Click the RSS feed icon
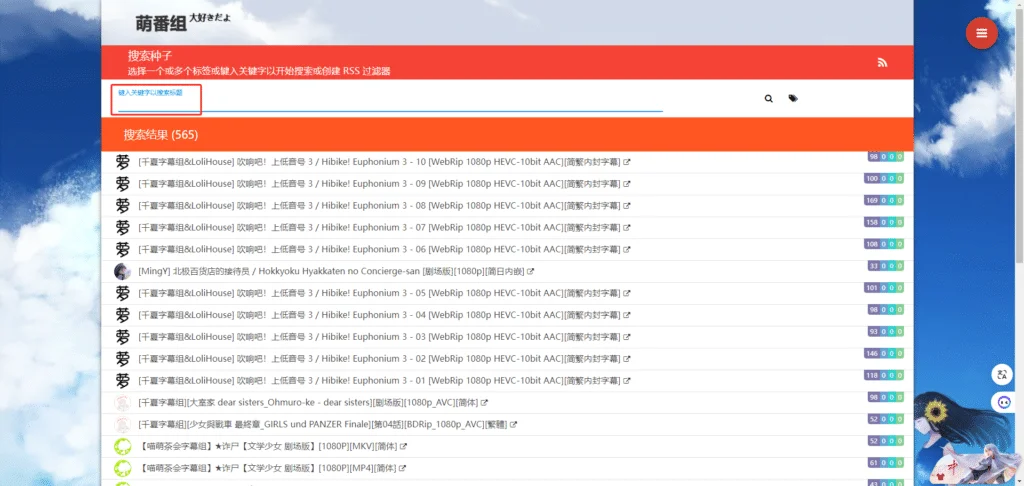 882,62
